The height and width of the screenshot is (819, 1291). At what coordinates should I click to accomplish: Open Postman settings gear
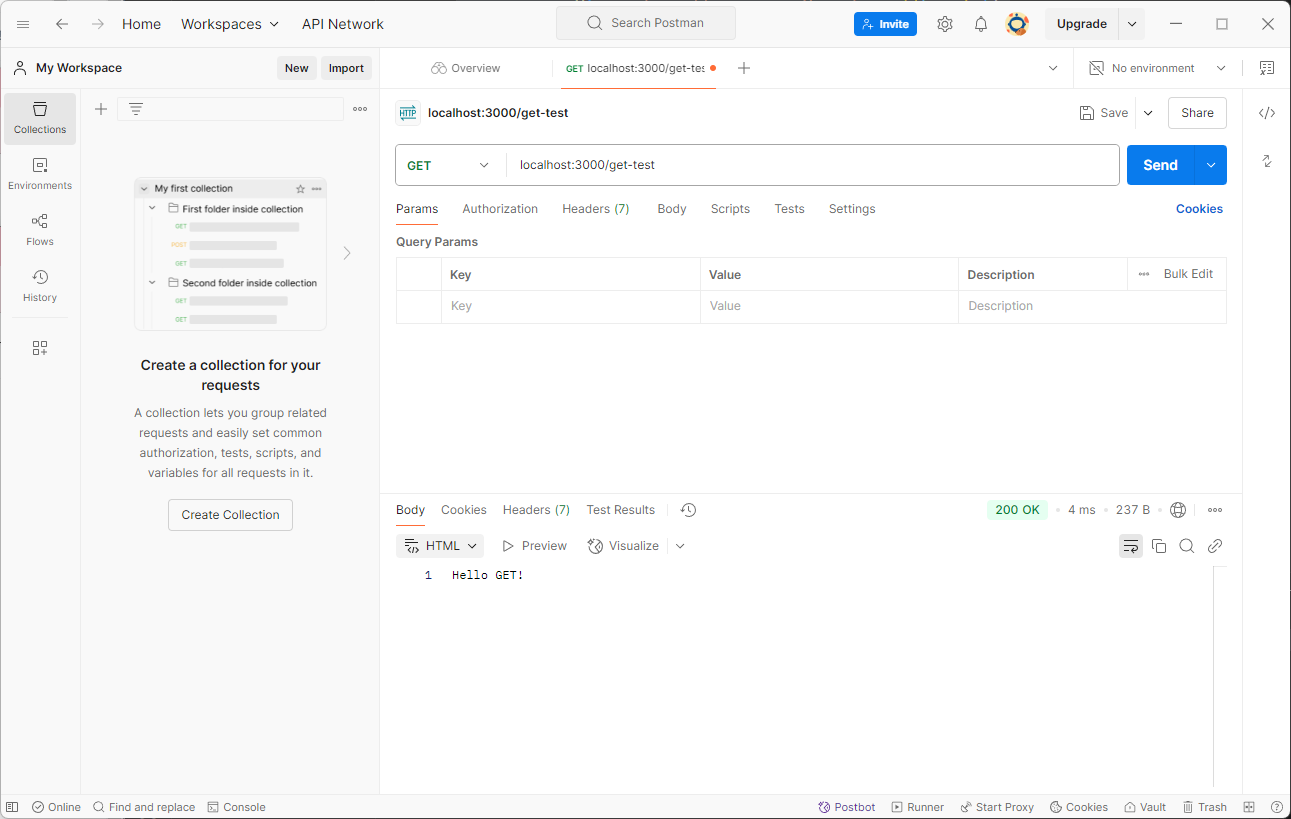[x=945, y=24]
